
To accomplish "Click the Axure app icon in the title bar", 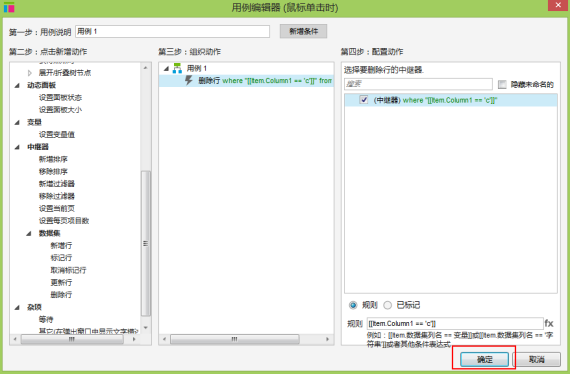I will click(9, 7).
